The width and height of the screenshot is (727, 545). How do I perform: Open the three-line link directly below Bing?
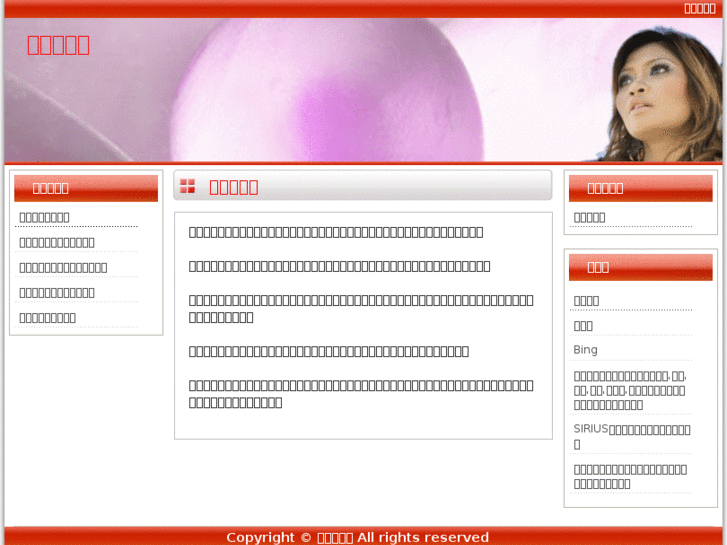[x=630, y=390]
